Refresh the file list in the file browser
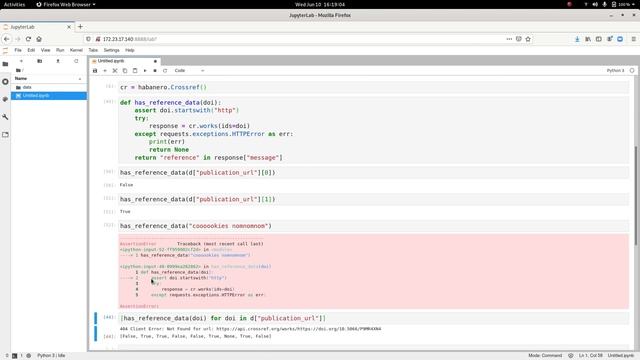 tap(76, 61)
